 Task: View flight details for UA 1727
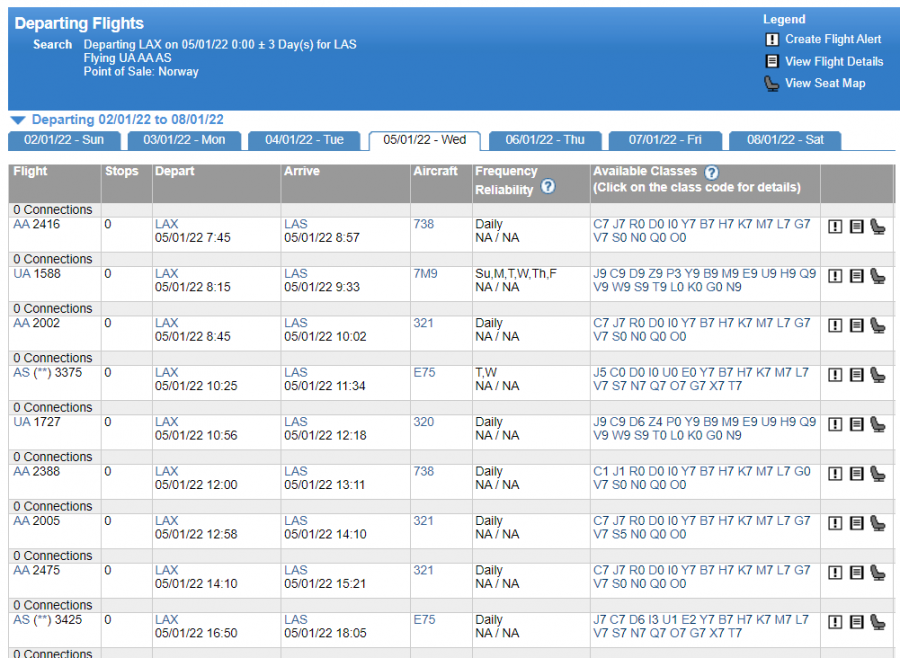(x=856, y=424)
